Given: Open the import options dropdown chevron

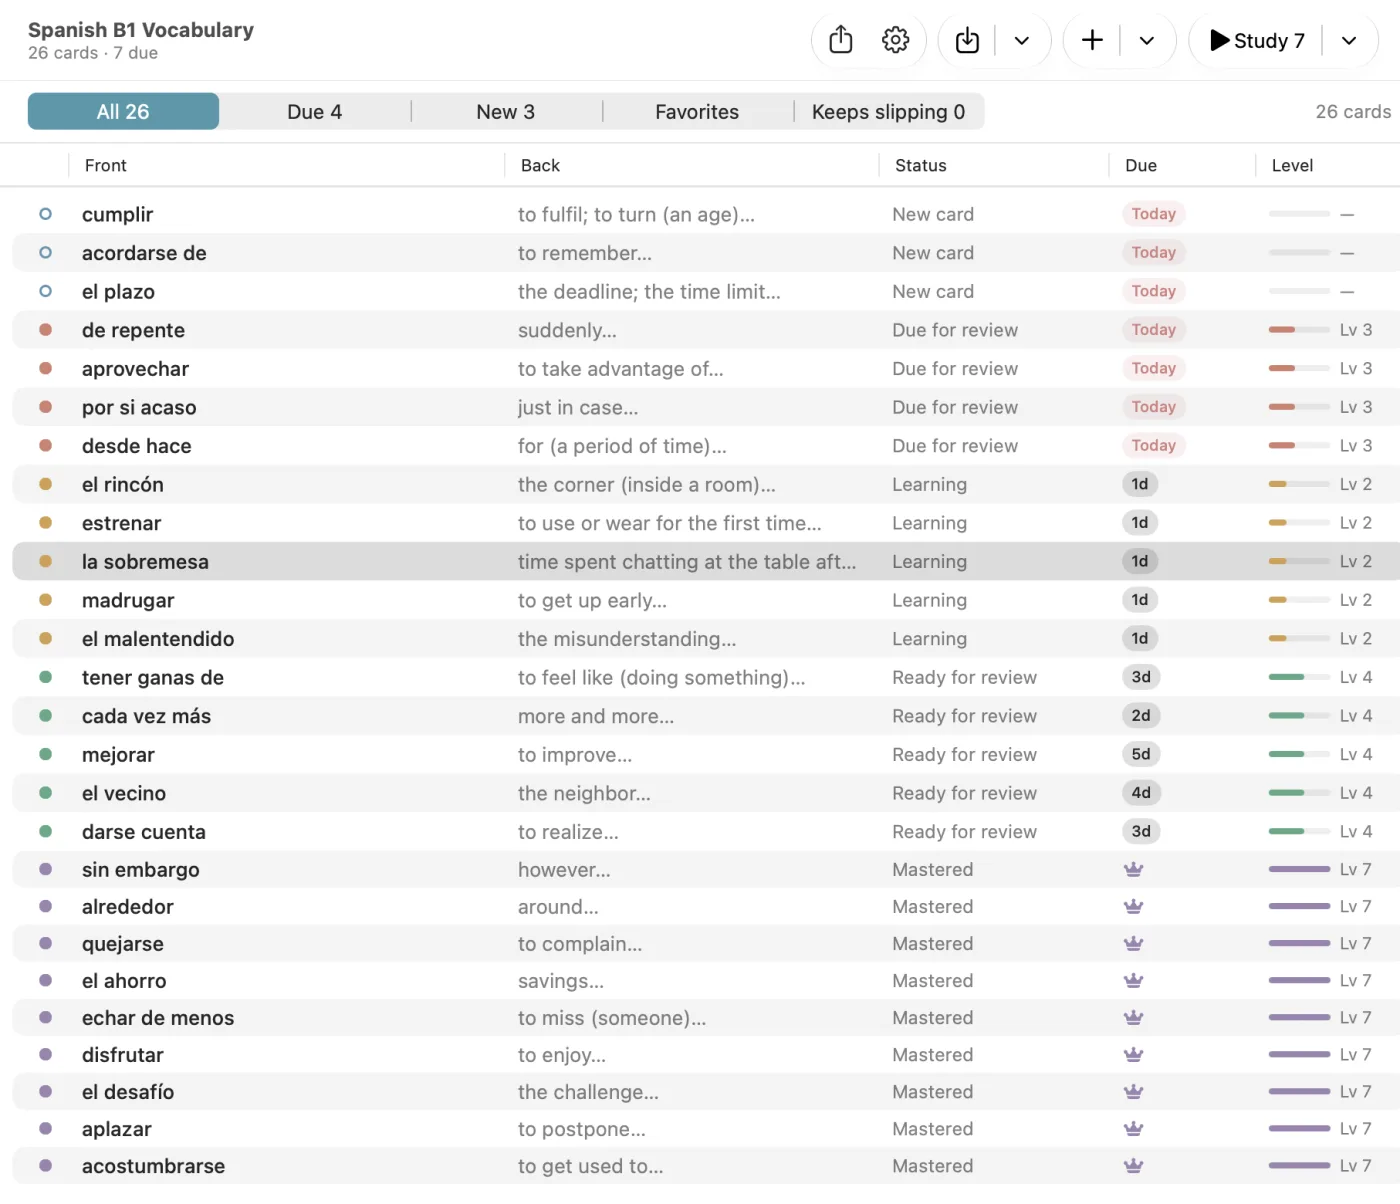Looking at the screenshot, I should [1022, 41].
